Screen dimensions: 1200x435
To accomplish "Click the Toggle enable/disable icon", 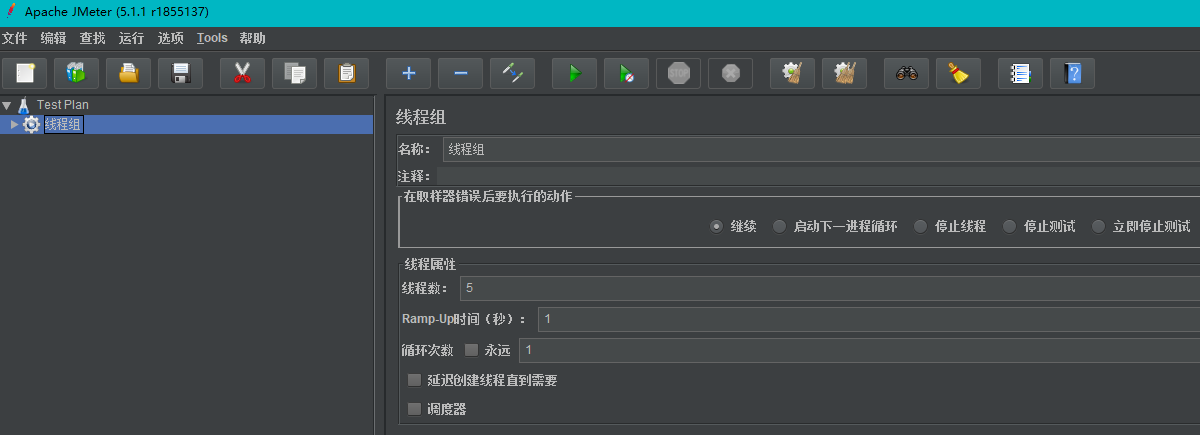I will (512, 73).
